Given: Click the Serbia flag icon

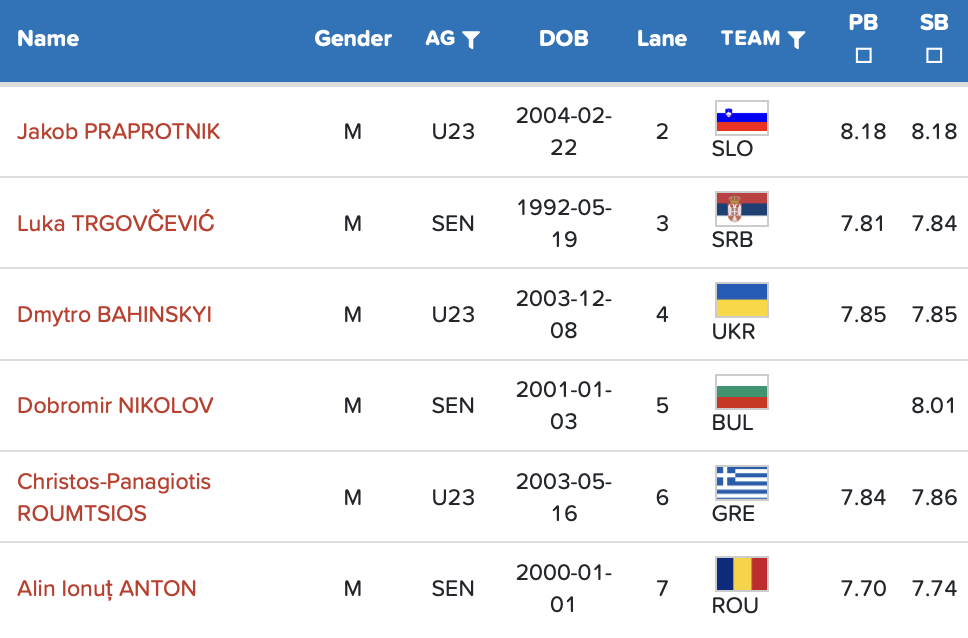Looking at the screenshot, I should (x=742, y=209).
